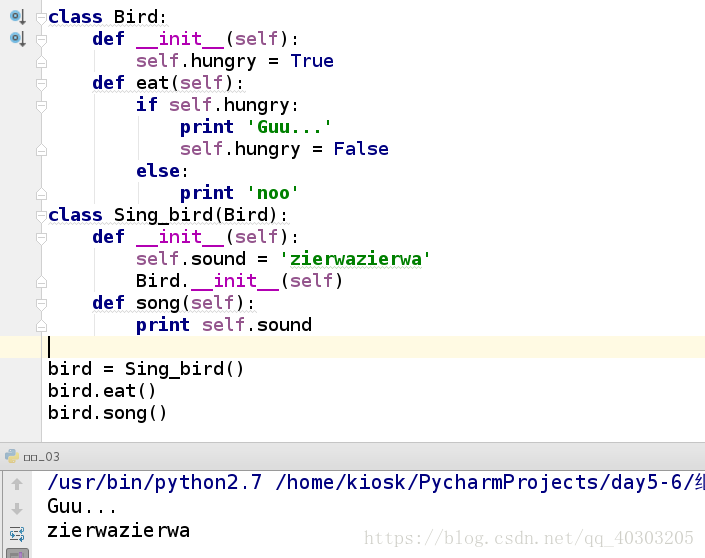The image size is (705, 558).
Task: Click fold-end marker beside print self.sound
Action: (41, 326)
